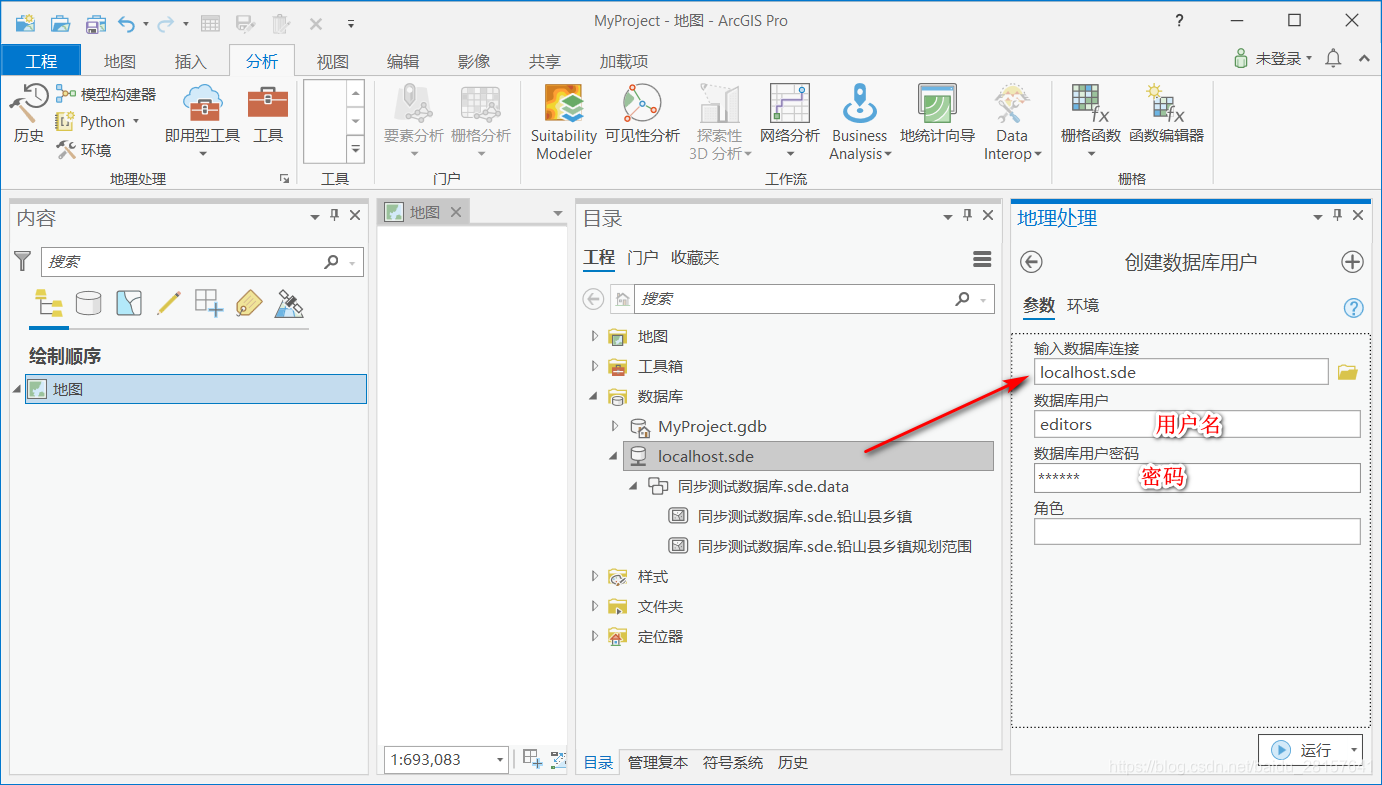Open the map scale dropdown 1:693,083
The height and width of the screenshot is (785, 1382).
pyautogui.click(x=499, y=760)
